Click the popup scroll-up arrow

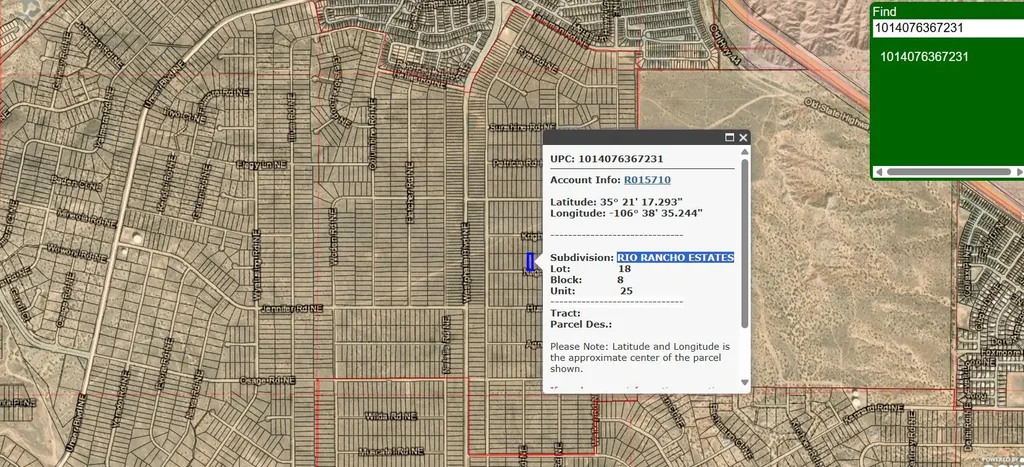tap(743, 154)
